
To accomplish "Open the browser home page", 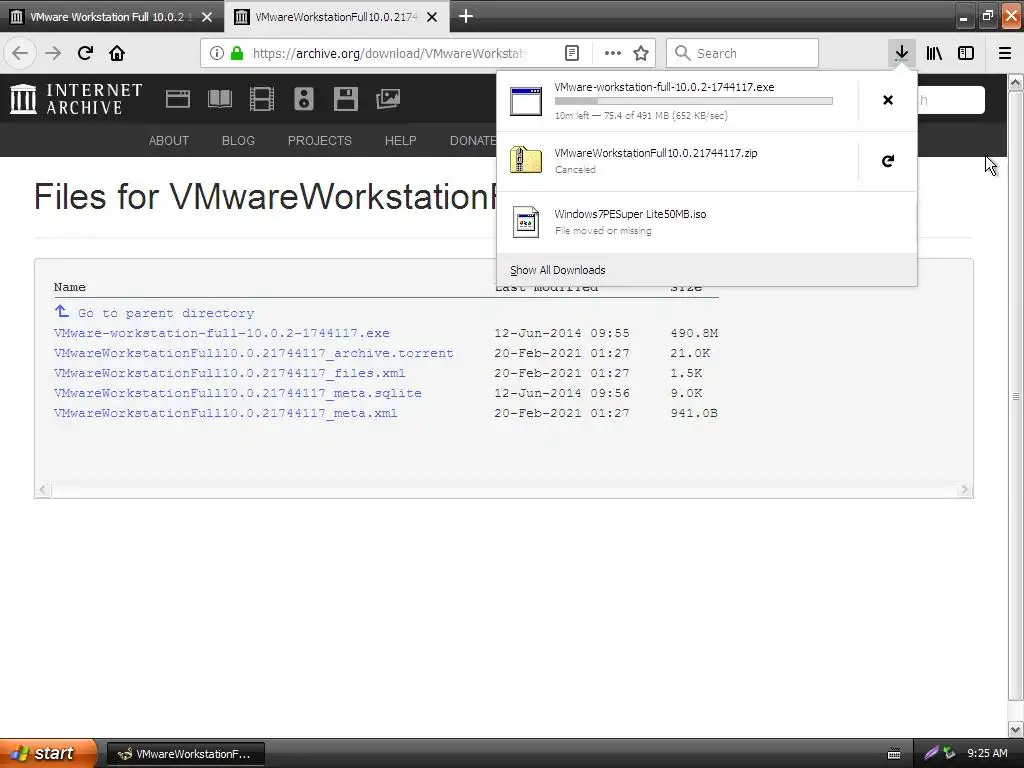I will click(x=117, y=53).
